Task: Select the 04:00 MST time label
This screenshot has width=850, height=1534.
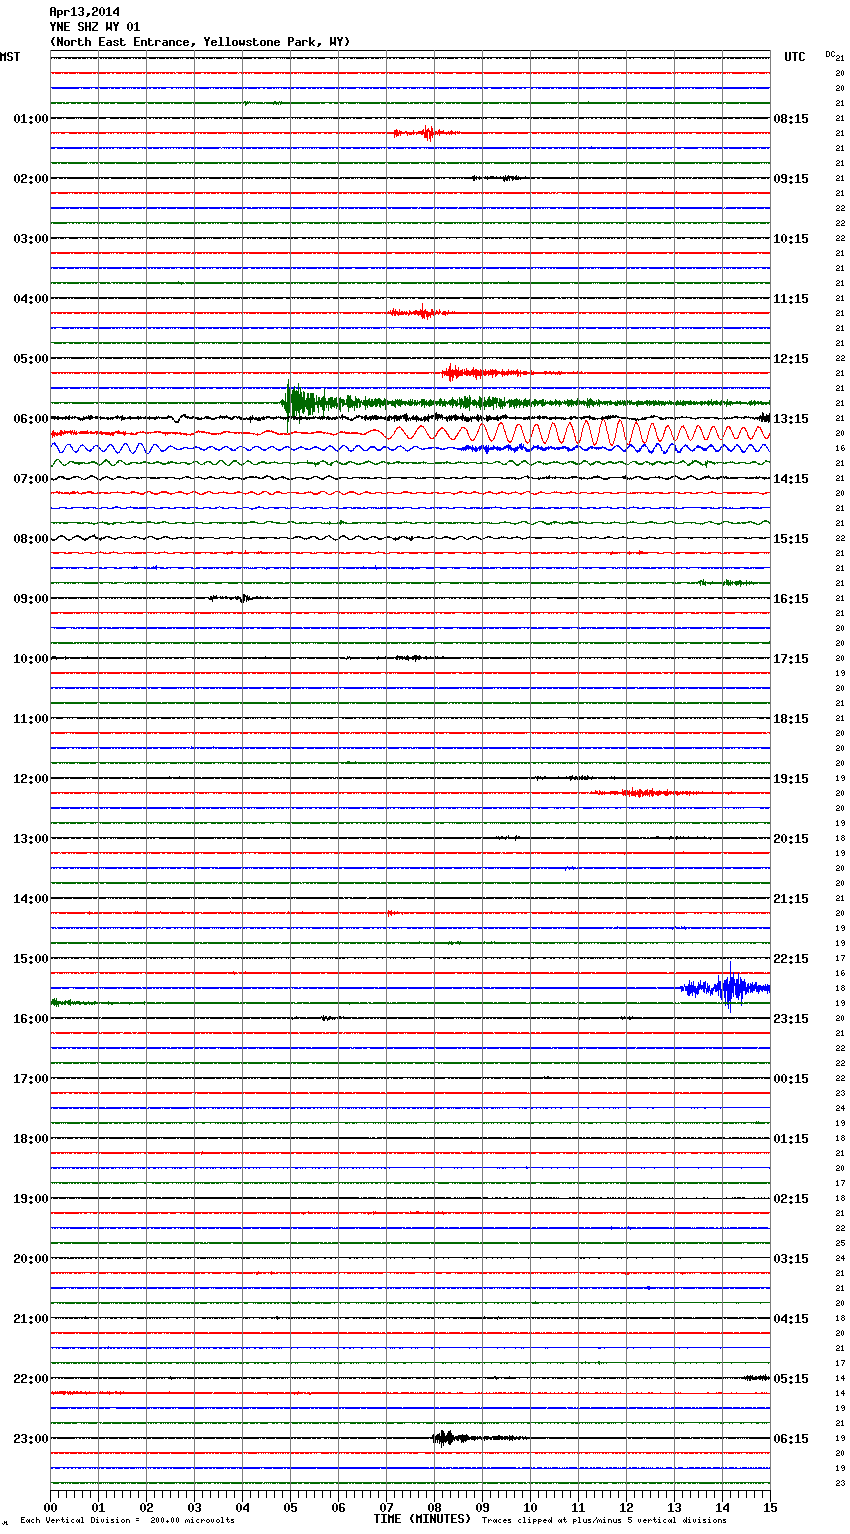Action: coord(30,299)
